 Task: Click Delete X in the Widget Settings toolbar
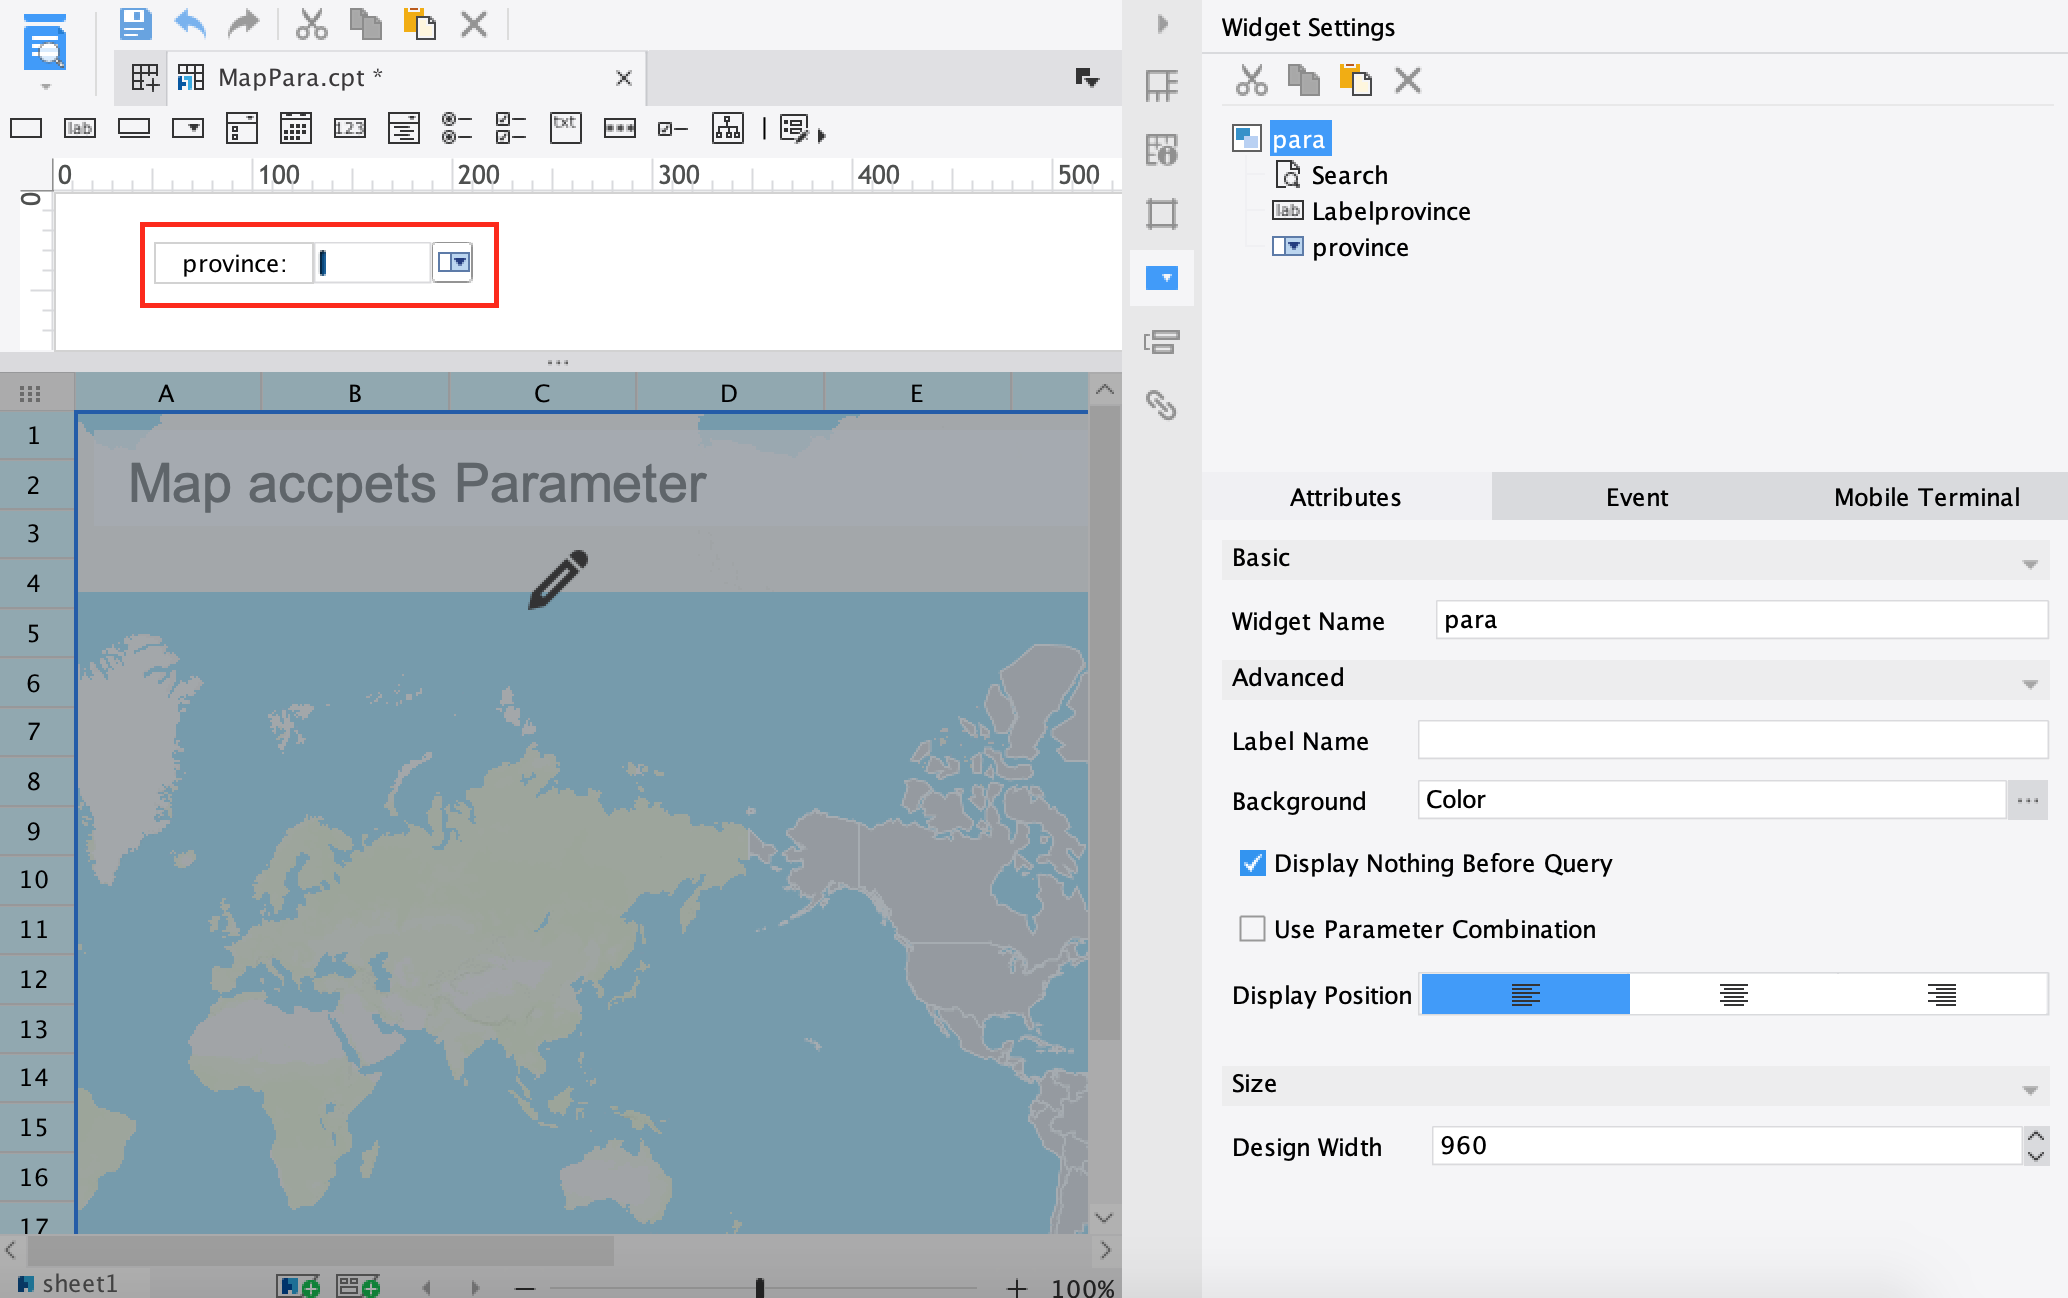pyautogui.click(x=1408, y=80)
